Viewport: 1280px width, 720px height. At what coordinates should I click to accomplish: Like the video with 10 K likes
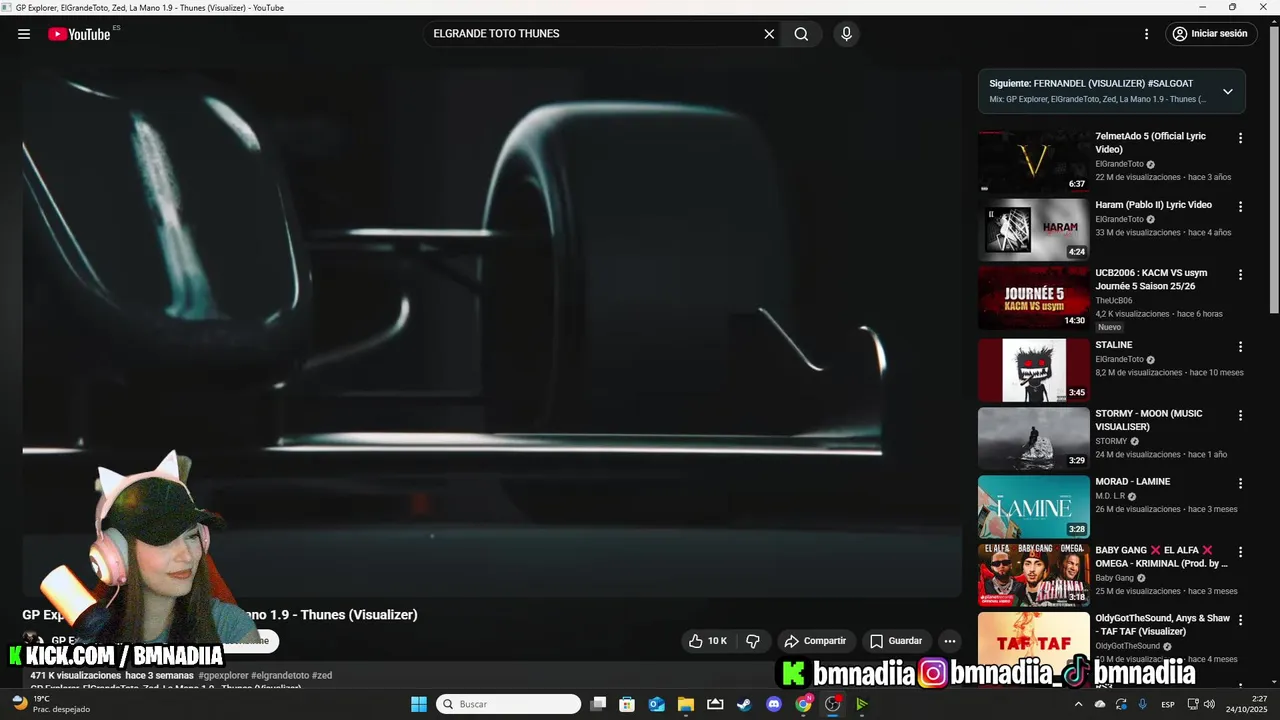pyautogui.click(x=708, y=641)
